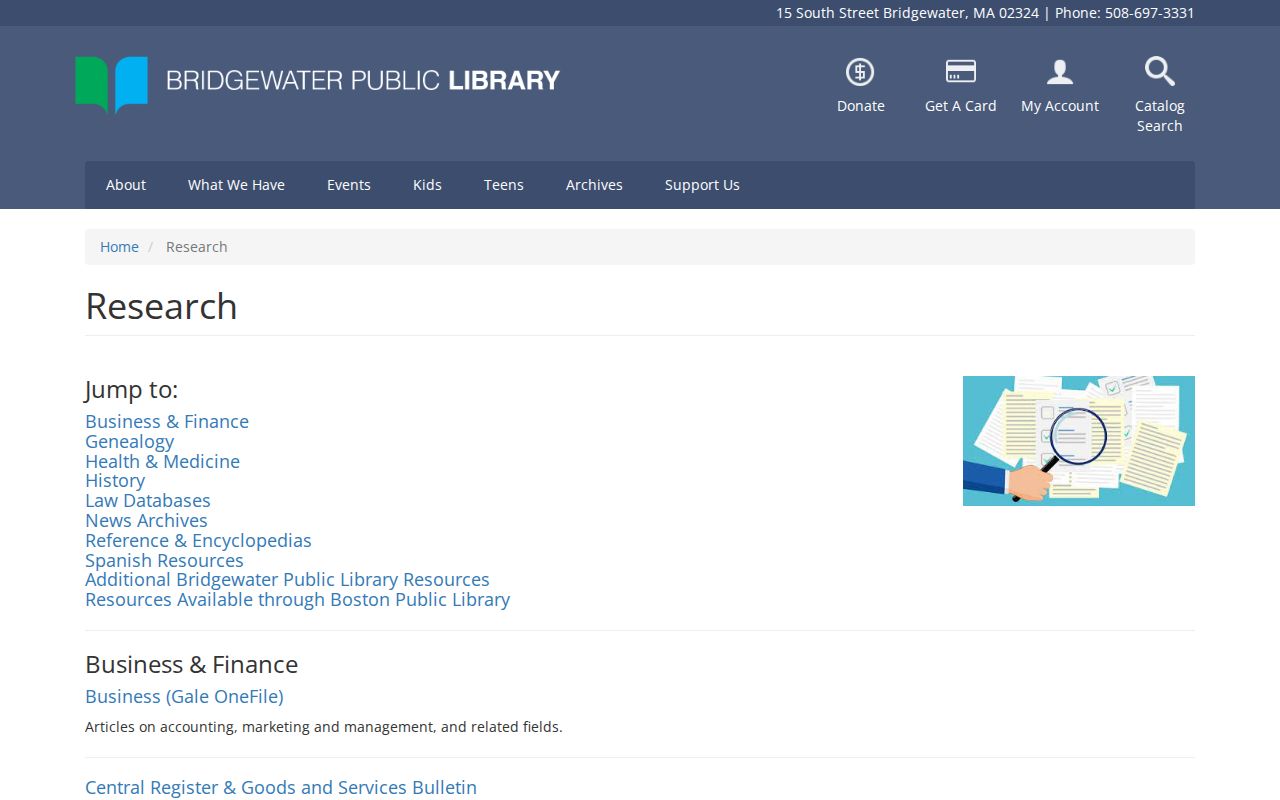Jump to Reference & Encyclopedias section
The width and height of the screenshot is (1280, 800).
pyautogui.click(x=198, y=541)
